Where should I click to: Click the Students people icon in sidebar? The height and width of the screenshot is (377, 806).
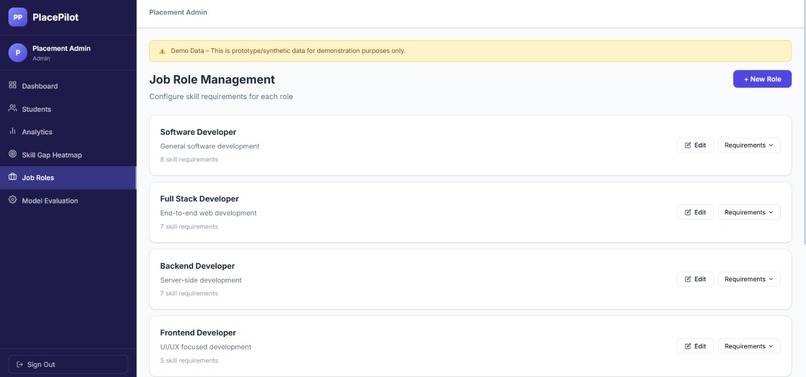click(13, 109)
